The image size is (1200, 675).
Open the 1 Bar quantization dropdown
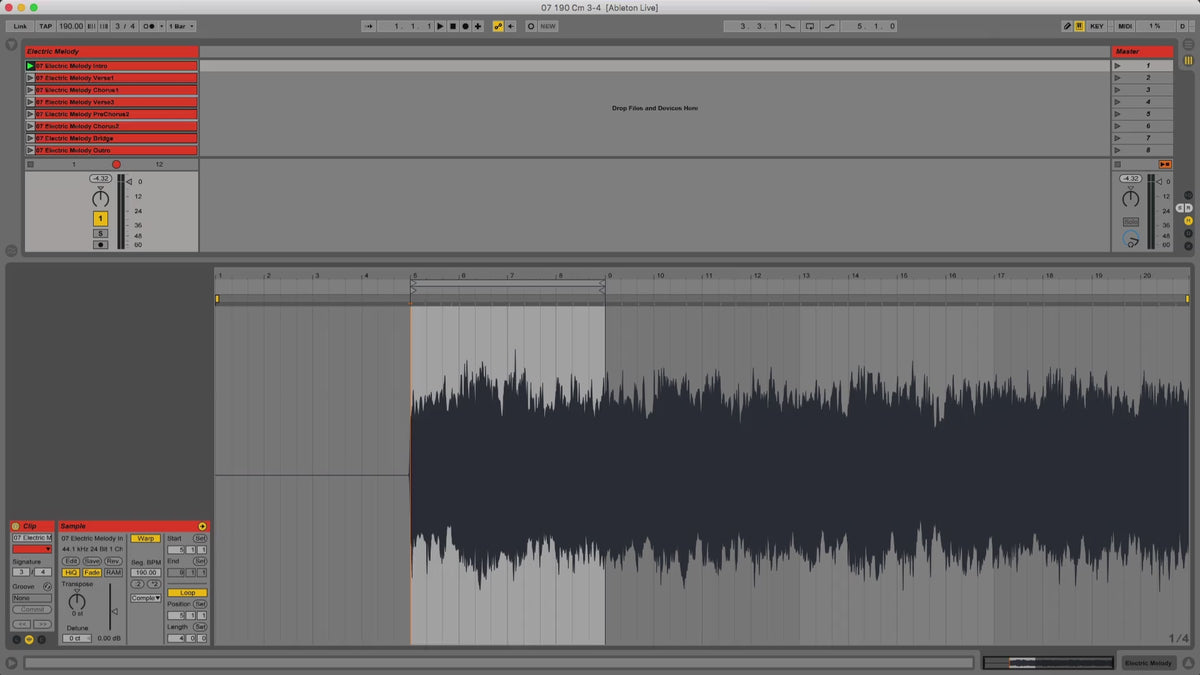click(181, 26)
